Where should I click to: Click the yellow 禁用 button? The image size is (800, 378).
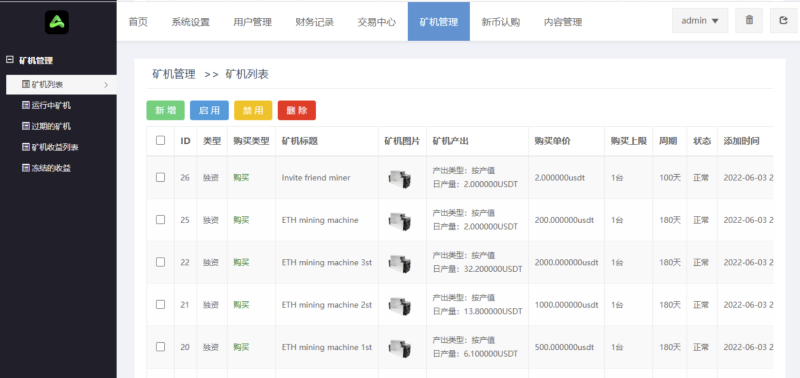point(253,110)
